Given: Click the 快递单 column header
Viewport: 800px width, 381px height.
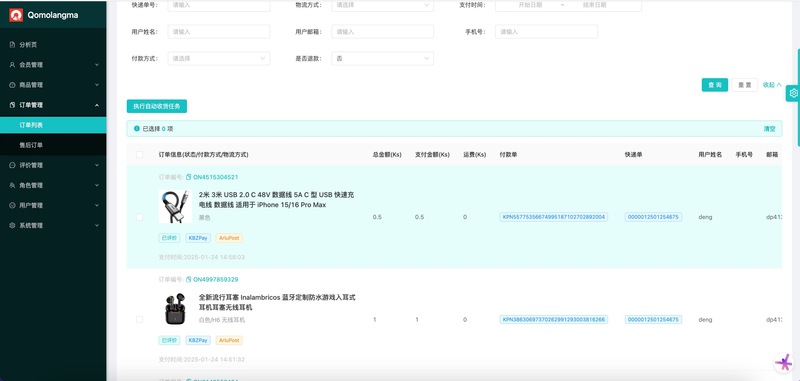Looking at the screenshot, I should tap(633, 155).
